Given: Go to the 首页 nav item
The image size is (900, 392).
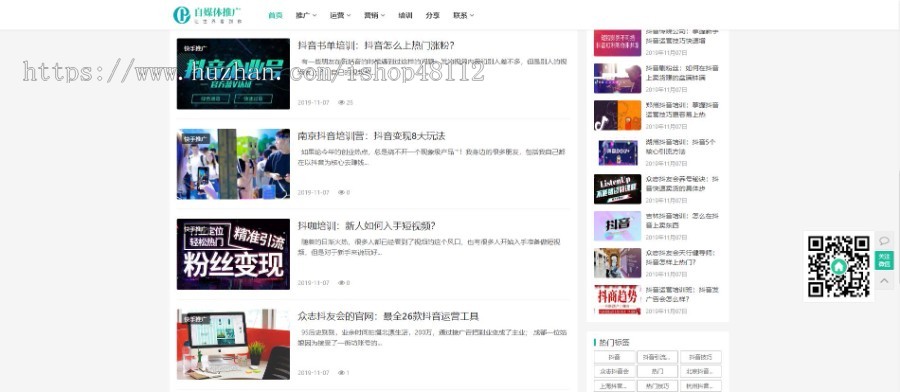Looking at the screenshot, I should 276,15.
